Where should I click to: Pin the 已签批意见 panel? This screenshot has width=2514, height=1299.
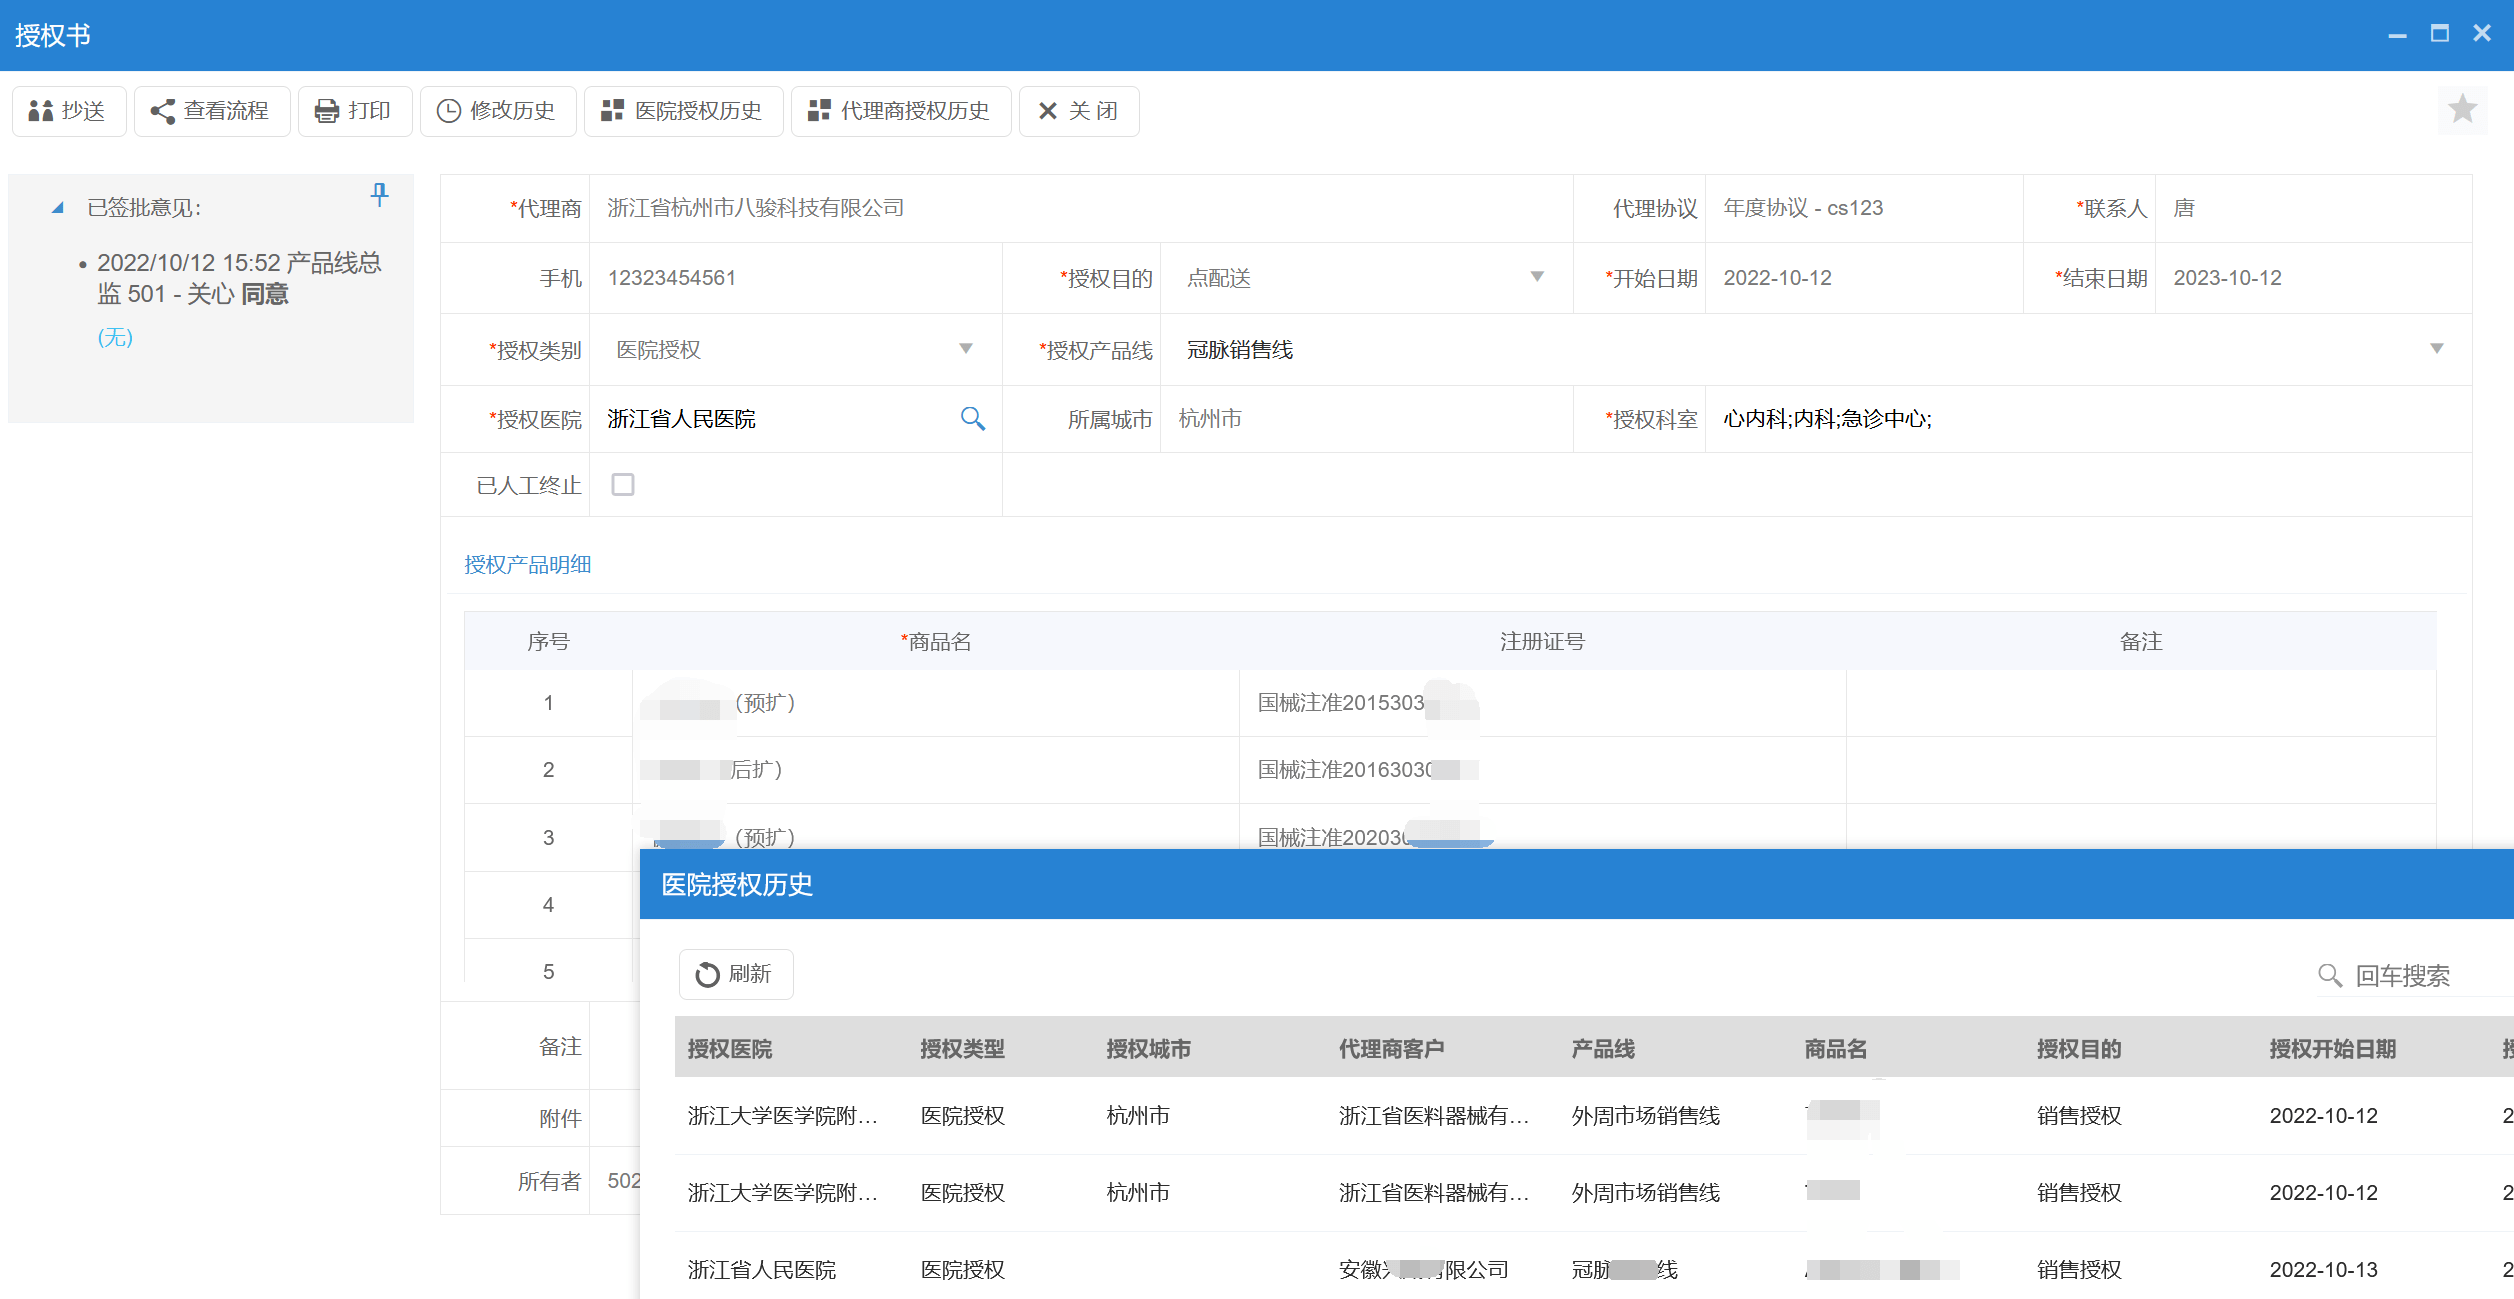point(380,196)
